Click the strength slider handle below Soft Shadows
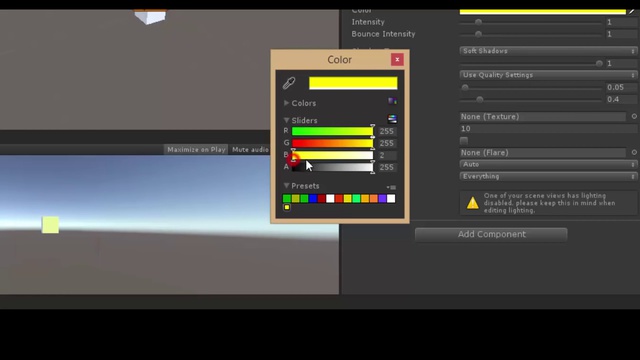The image size is (640, 360). pyautogui.click(x=599, y=63)
